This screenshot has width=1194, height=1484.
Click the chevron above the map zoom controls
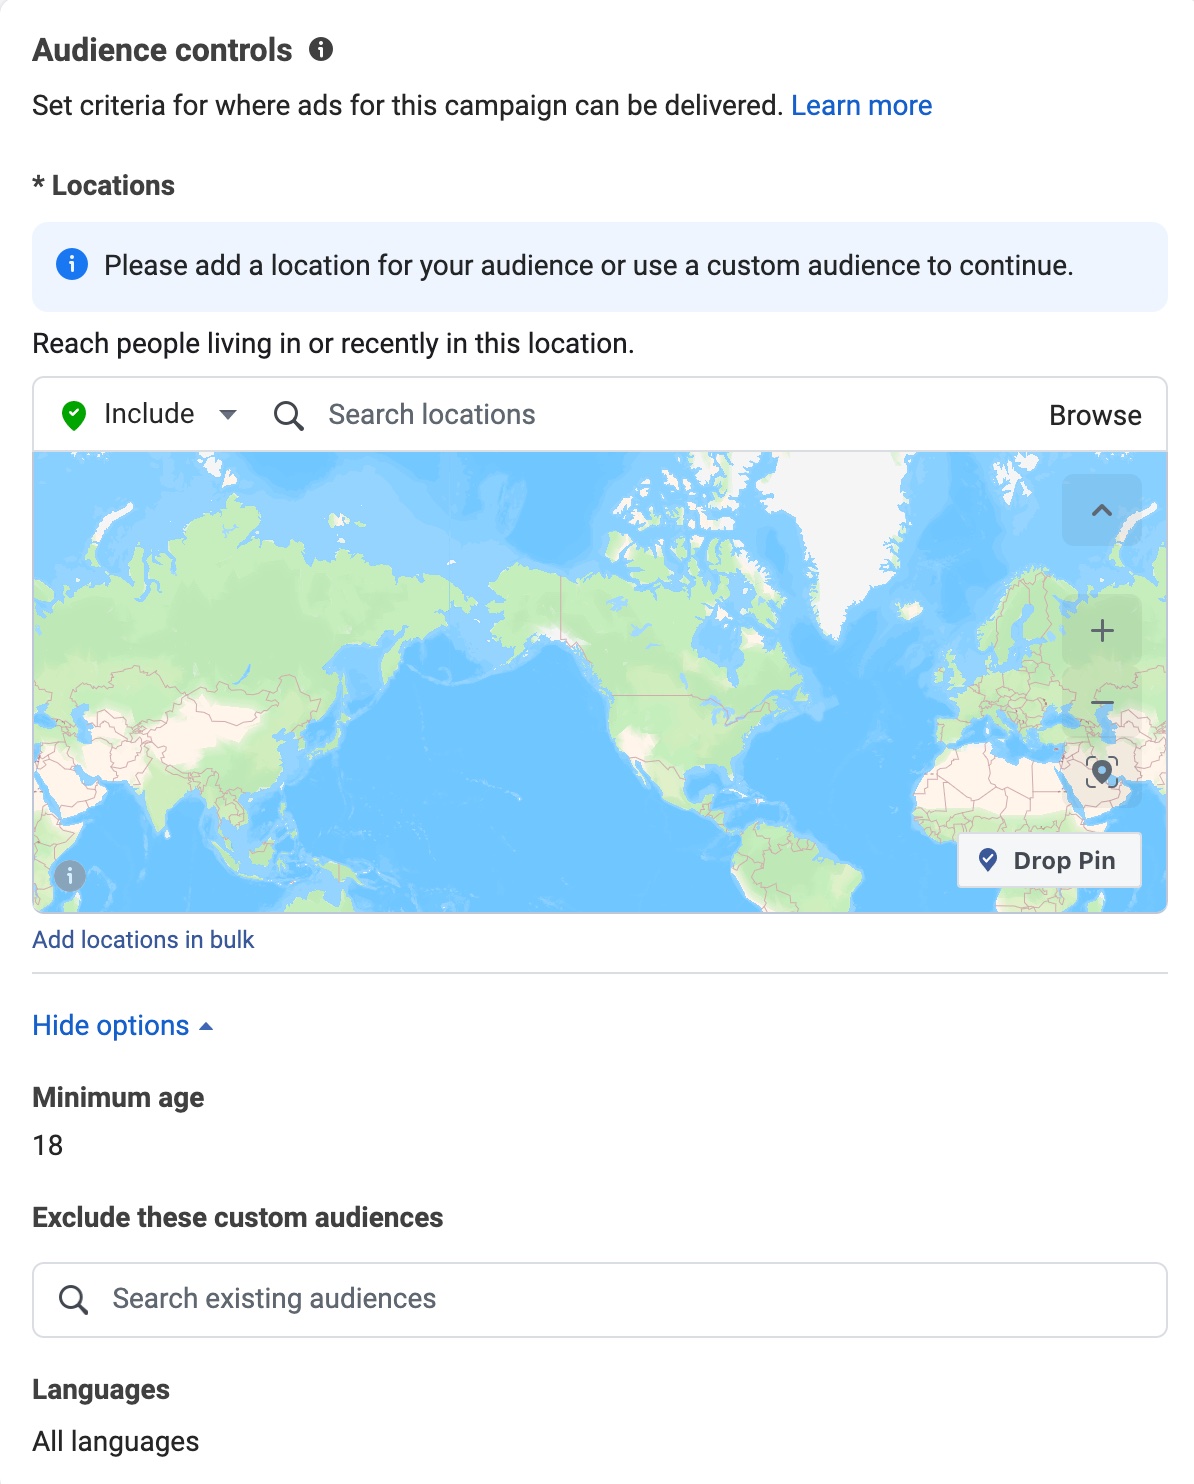click(x=1103, y=511)
